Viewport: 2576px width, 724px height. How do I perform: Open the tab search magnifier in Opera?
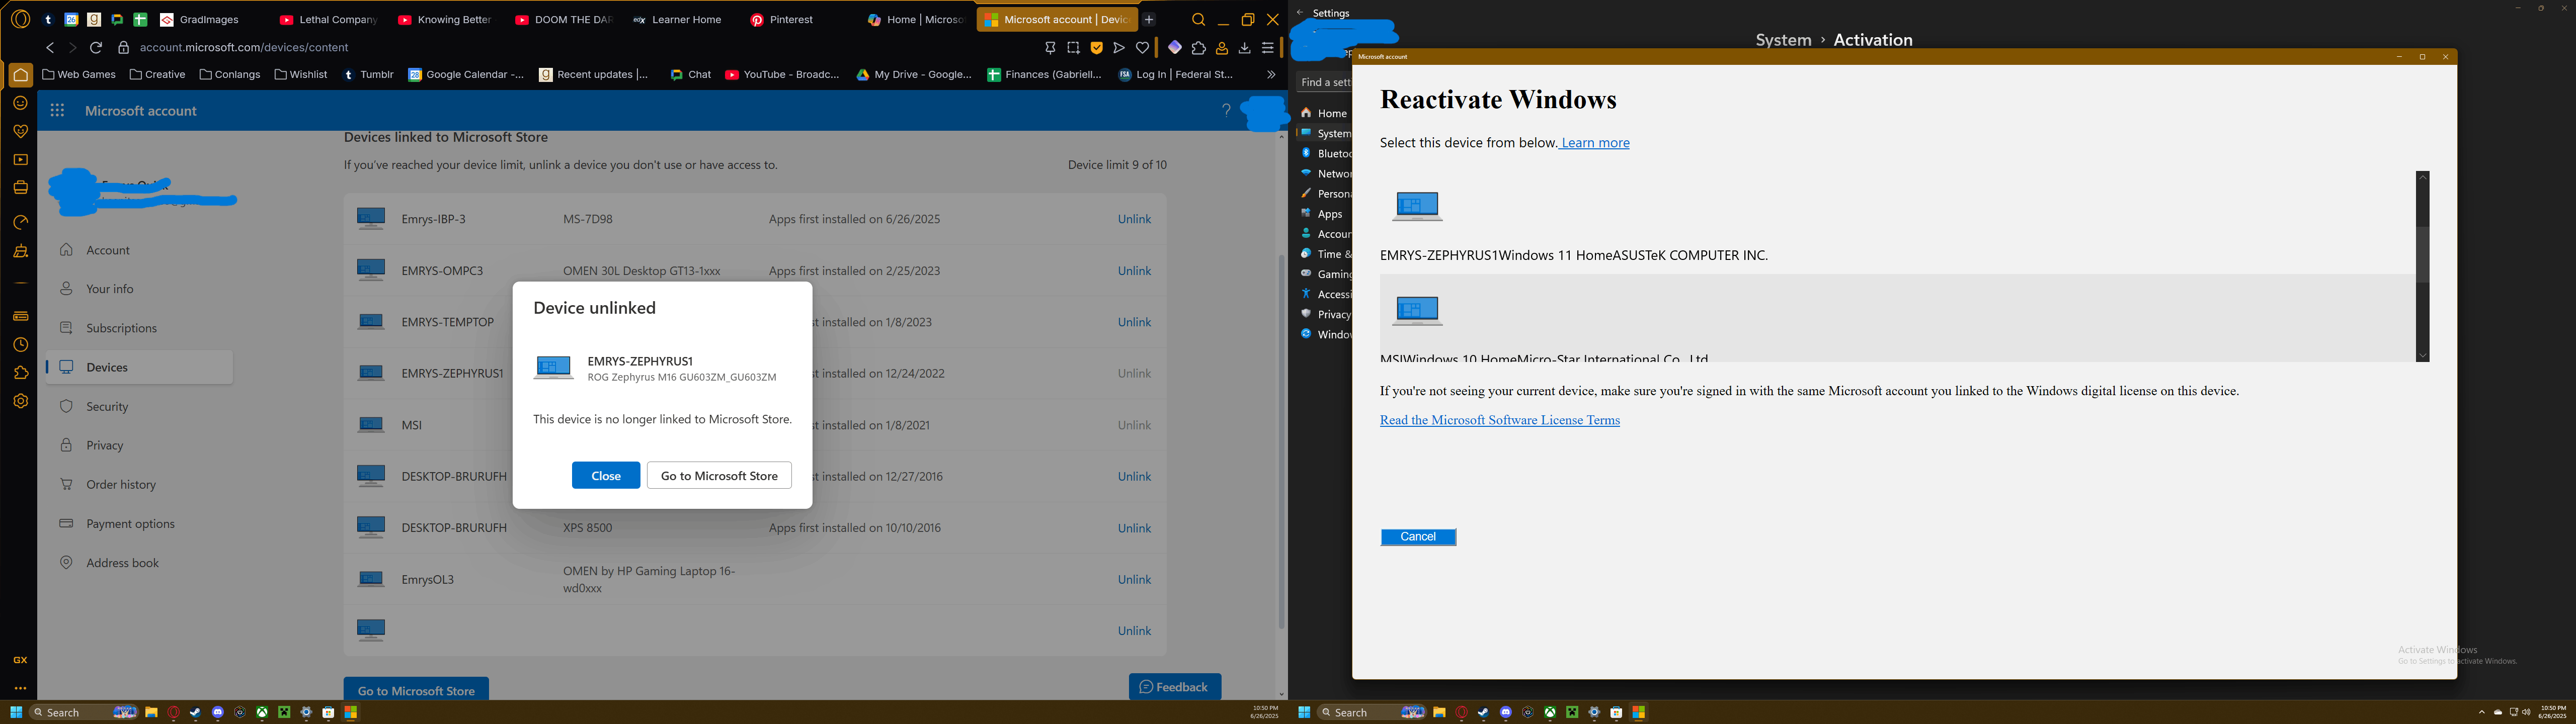1198,20
